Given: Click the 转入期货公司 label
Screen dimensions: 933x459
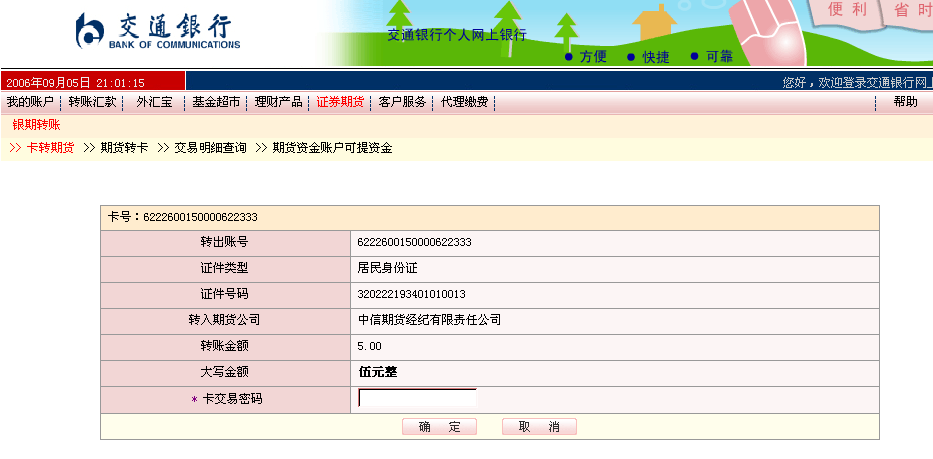Looking at the screenshot, I should [x=224, y=320].
